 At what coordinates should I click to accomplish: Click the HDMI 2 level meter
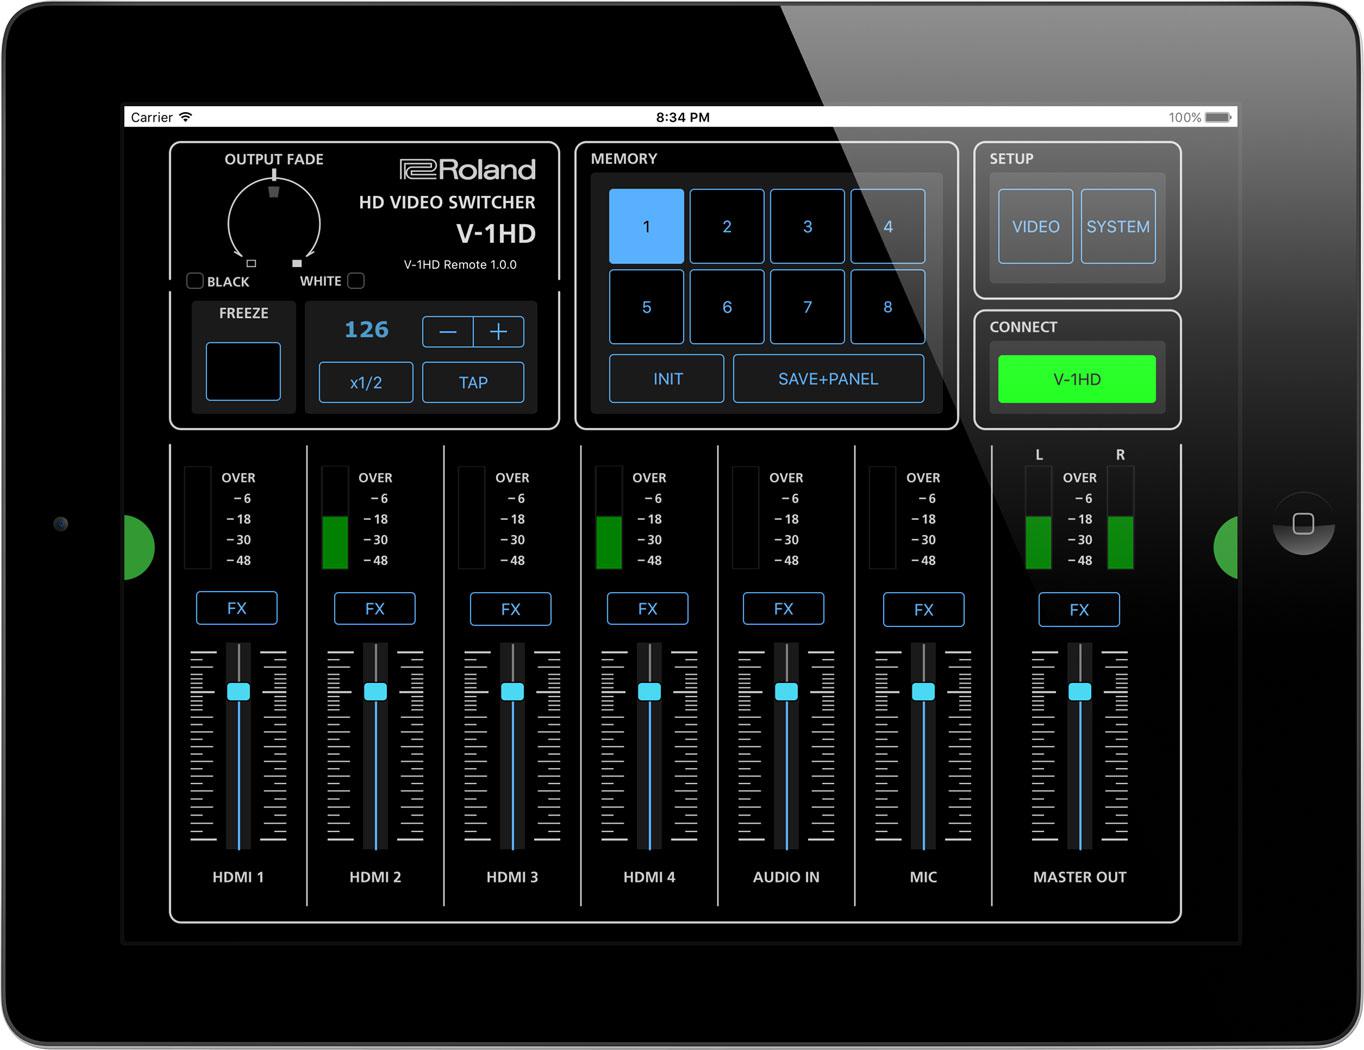coord(334,517)
